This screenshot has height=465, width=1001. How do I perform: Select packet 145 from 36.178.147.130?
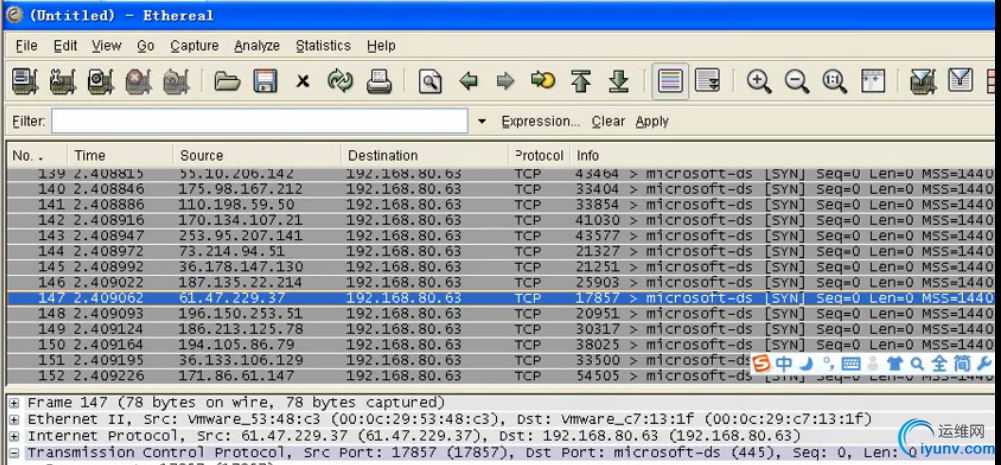(x=500, y=266)
